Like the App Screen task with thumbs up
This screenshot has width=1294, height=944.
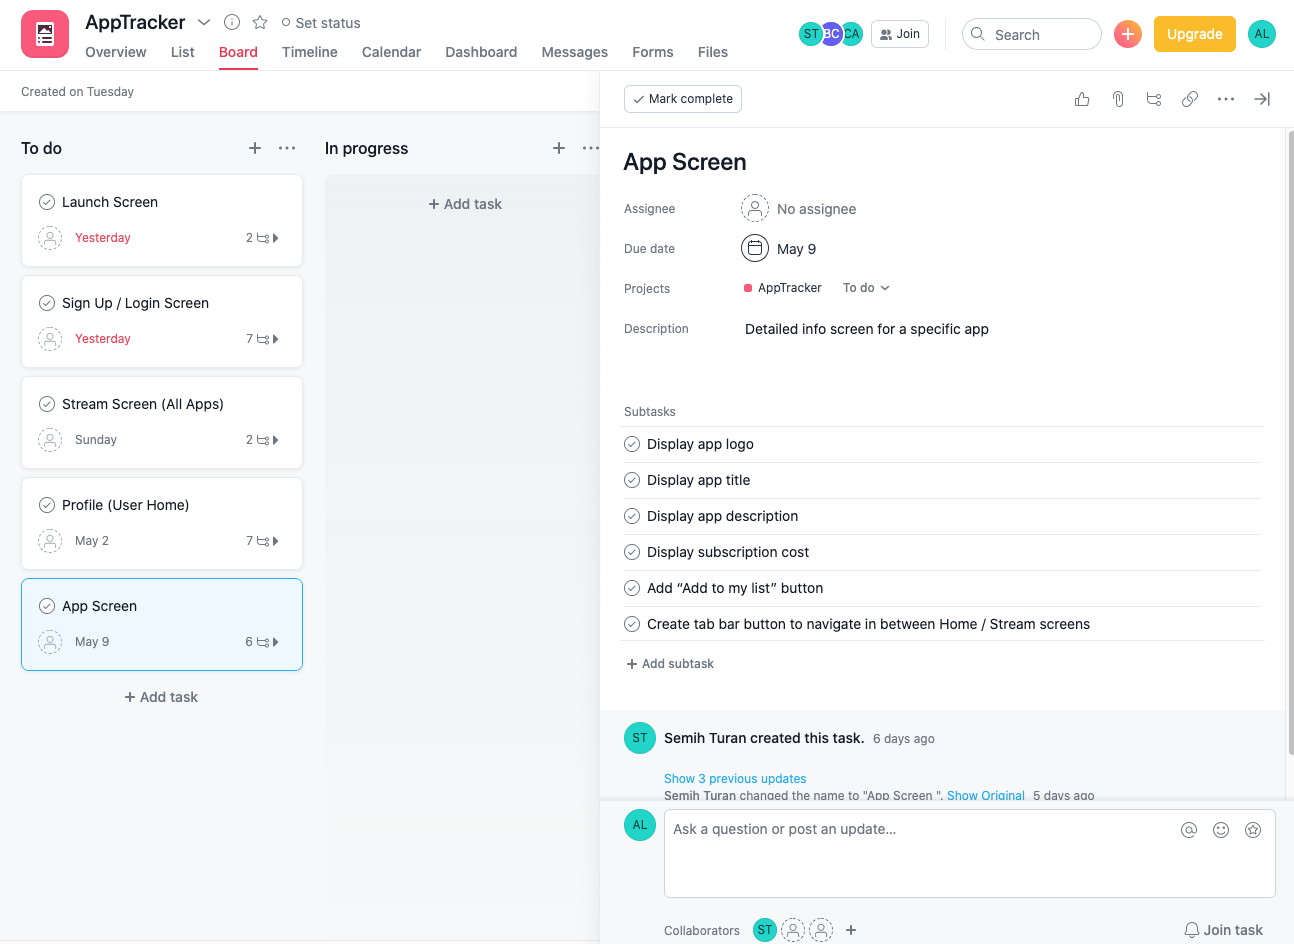point(1081,99)
